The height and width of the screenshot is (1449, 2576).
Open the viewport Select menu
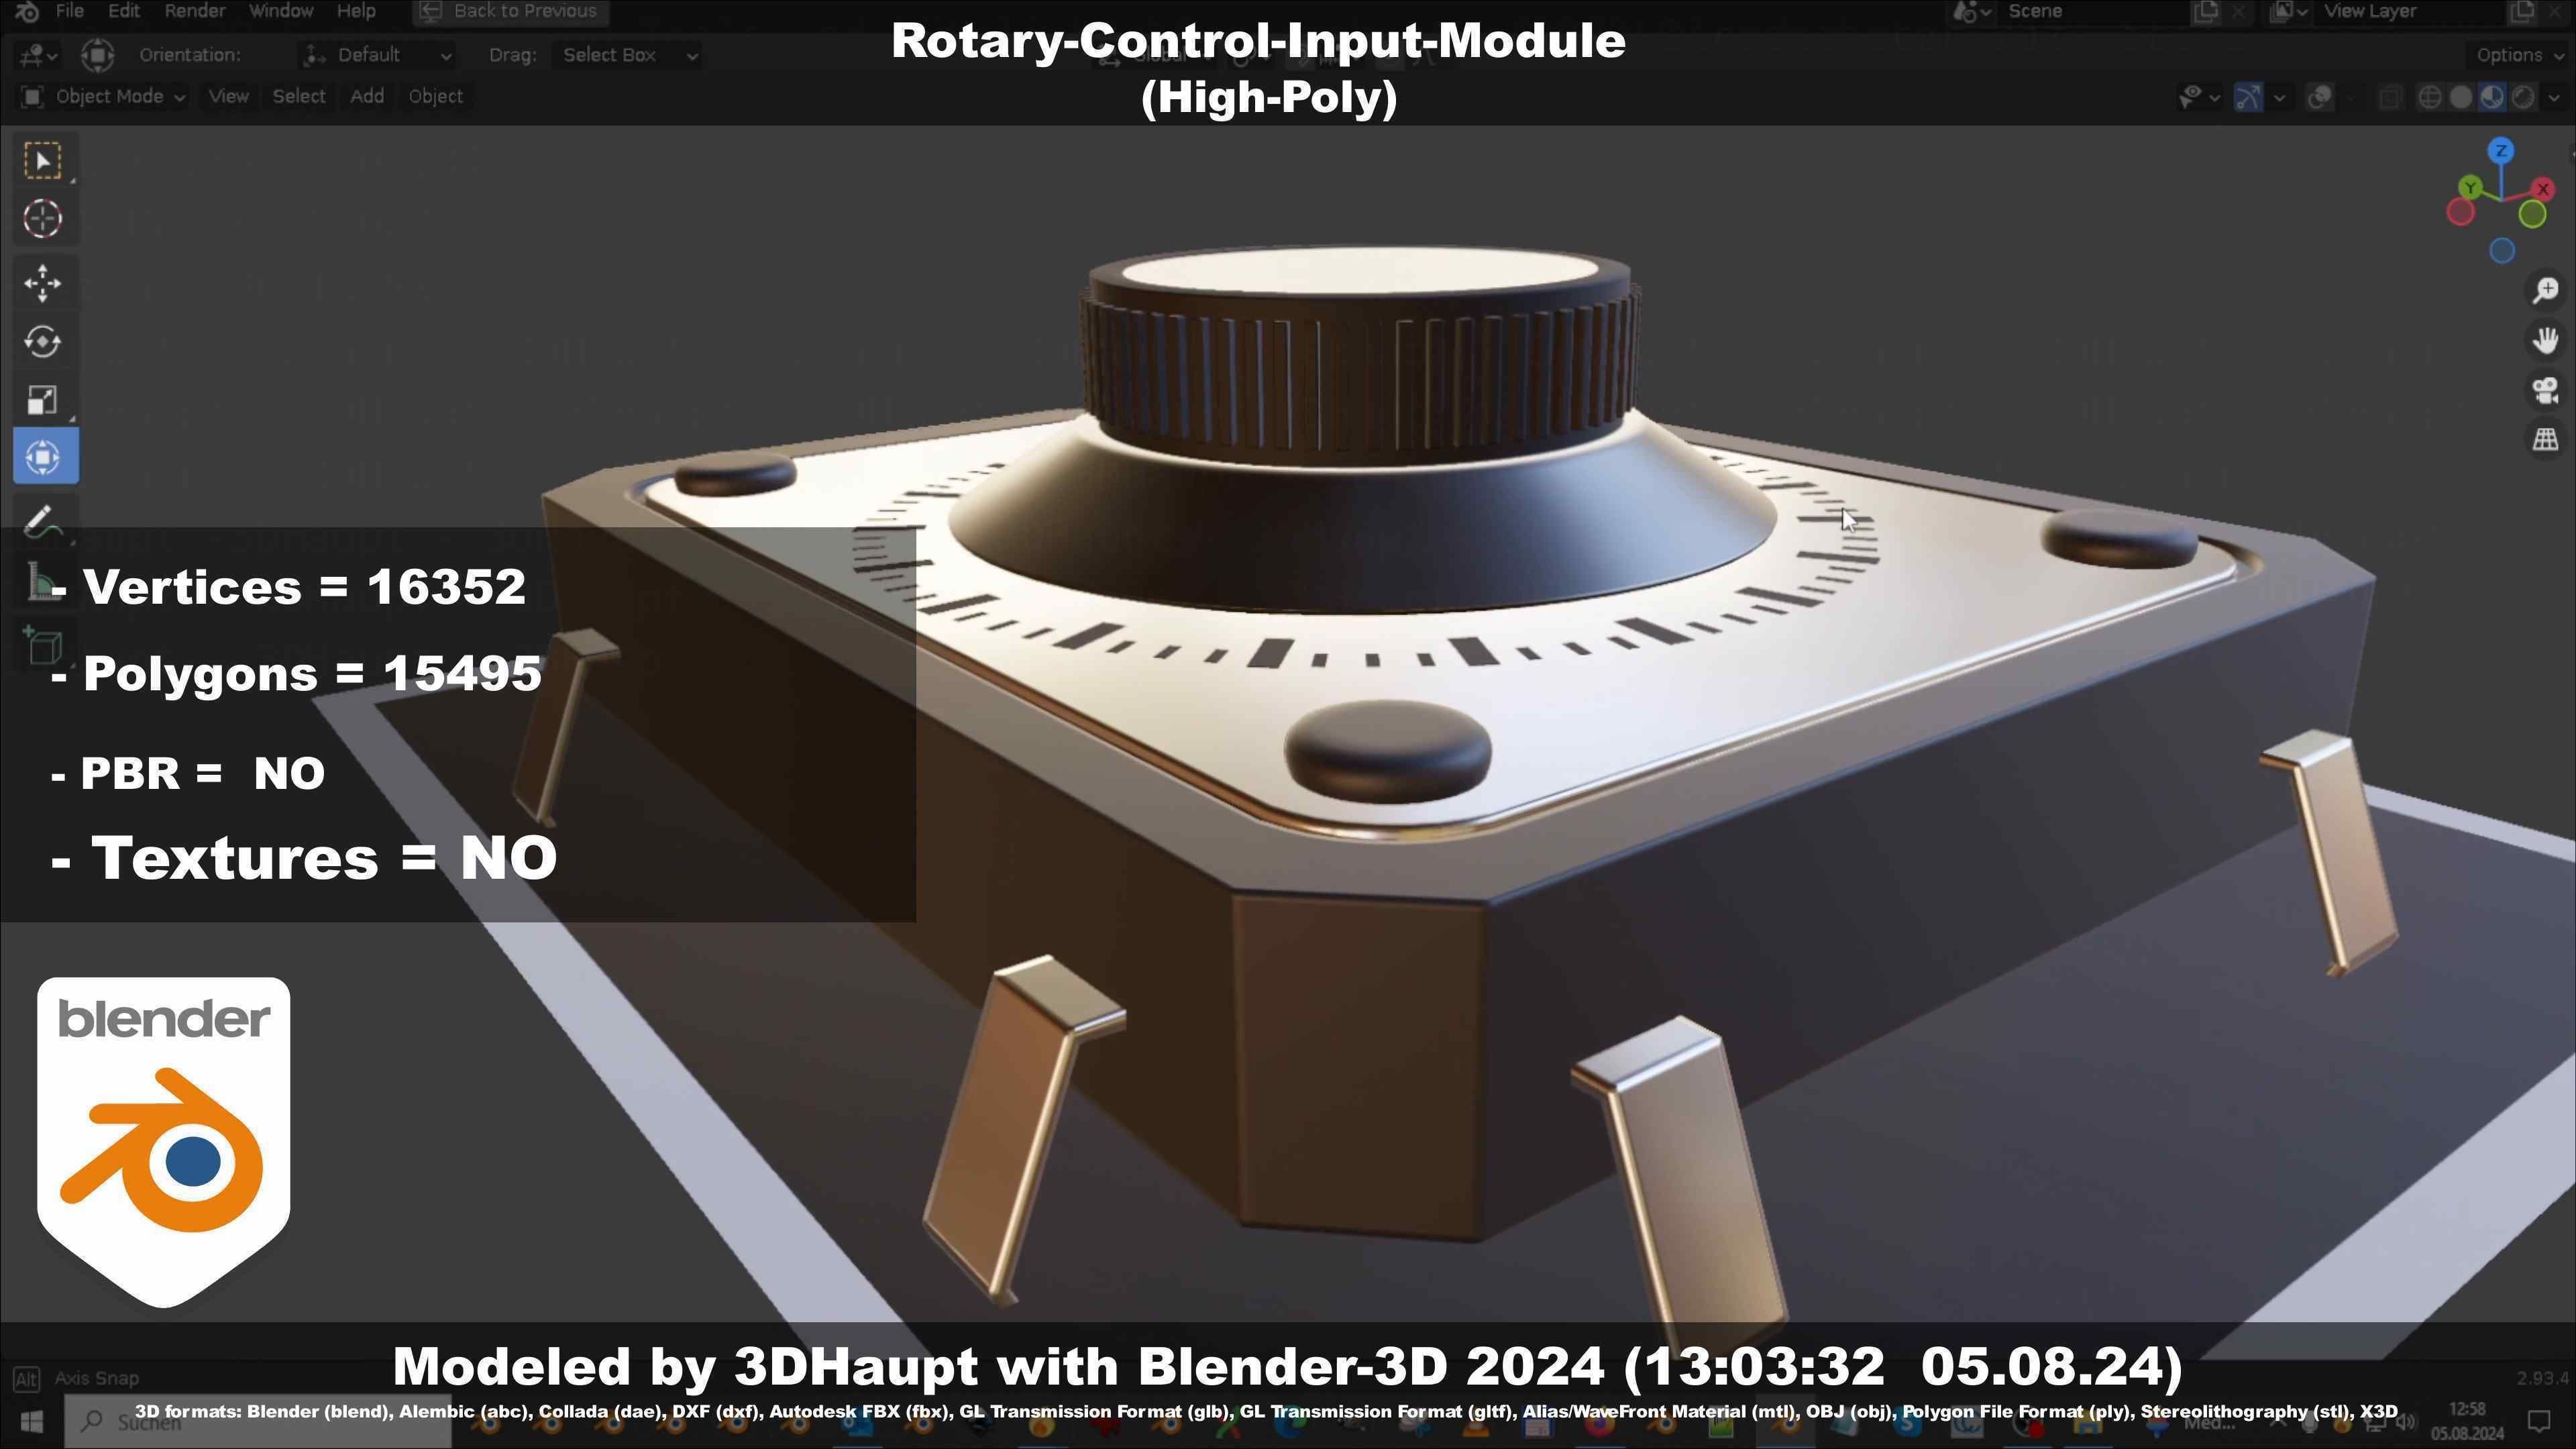tap(299, 97)
